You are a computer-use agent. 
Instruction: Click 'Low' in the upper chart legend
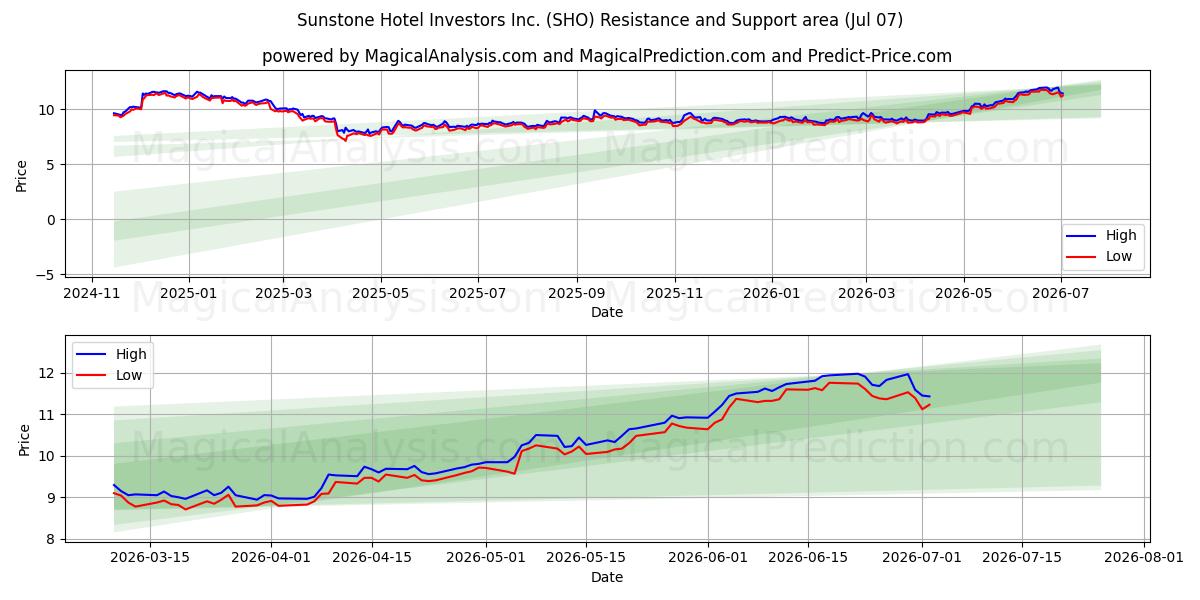coord(1119,256)
